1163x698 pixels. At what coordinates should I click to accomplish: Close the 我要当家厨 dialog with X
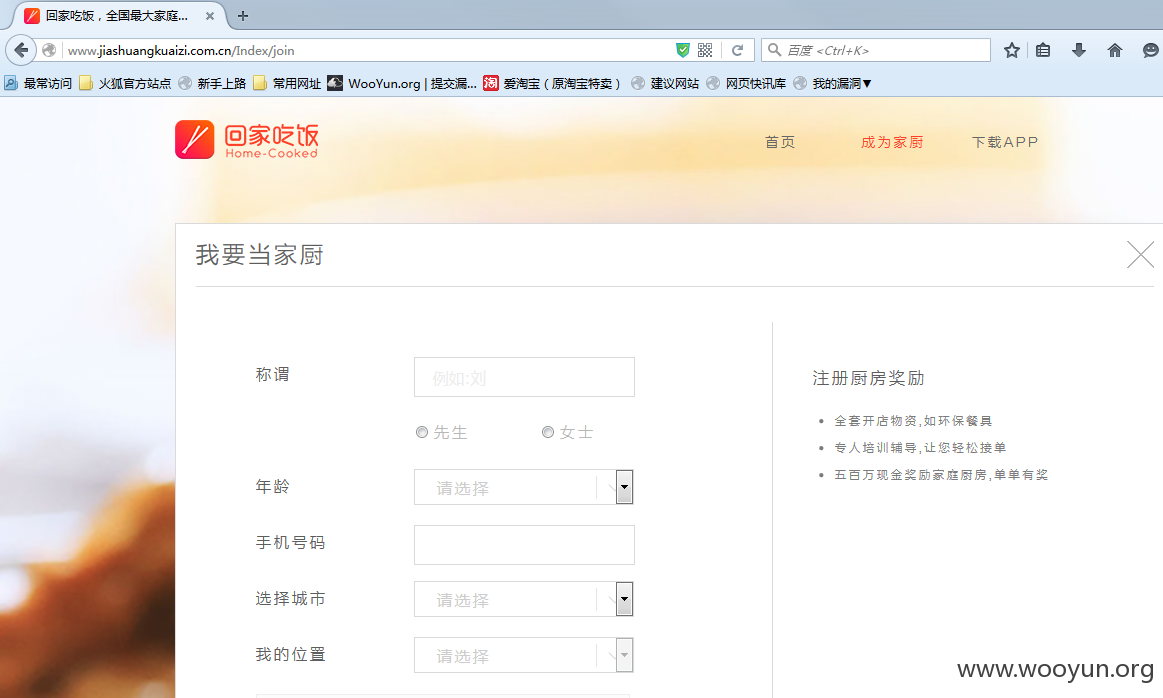(x=1140, y=254)
